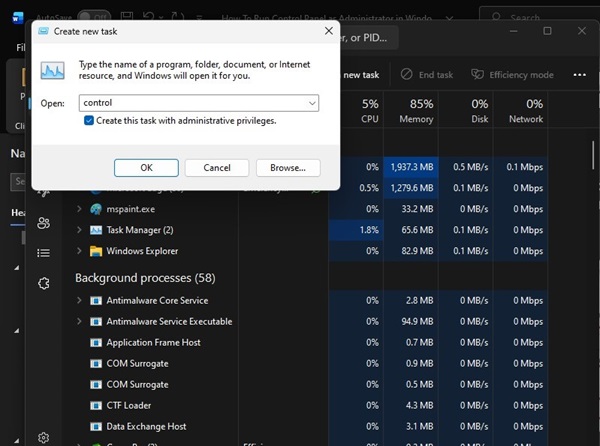The height and width of the screenshot is (446, 600).
Task: Click the CTF Loader process icon
Action: click(x=96, y=405)
